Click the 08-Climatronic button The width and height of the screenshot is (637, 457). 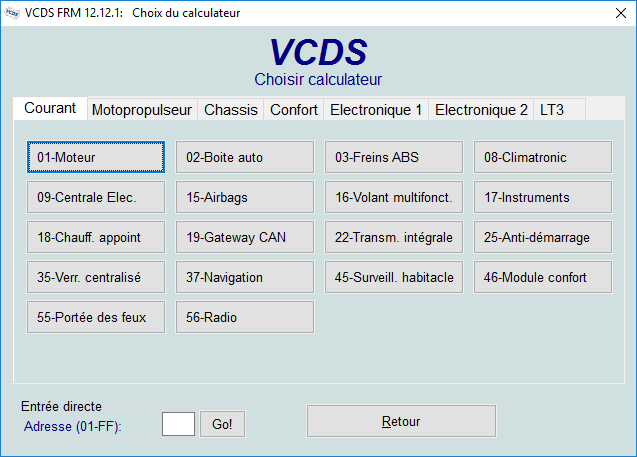[542, 157]
